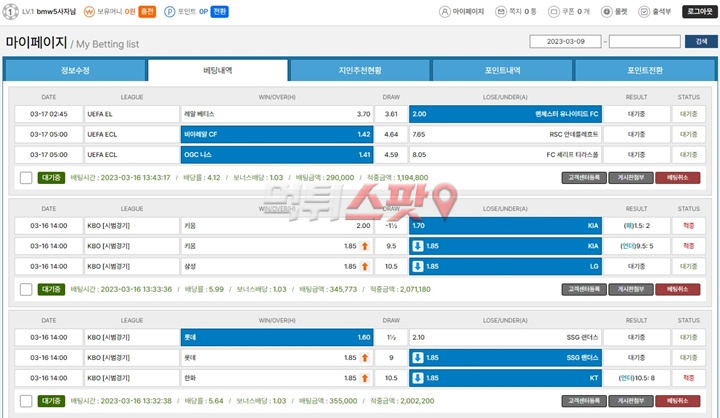Click the 쪽지 0 통 messages link
Image resolution: width=720 pixels, height=418 pixels.
click(523, 11)
